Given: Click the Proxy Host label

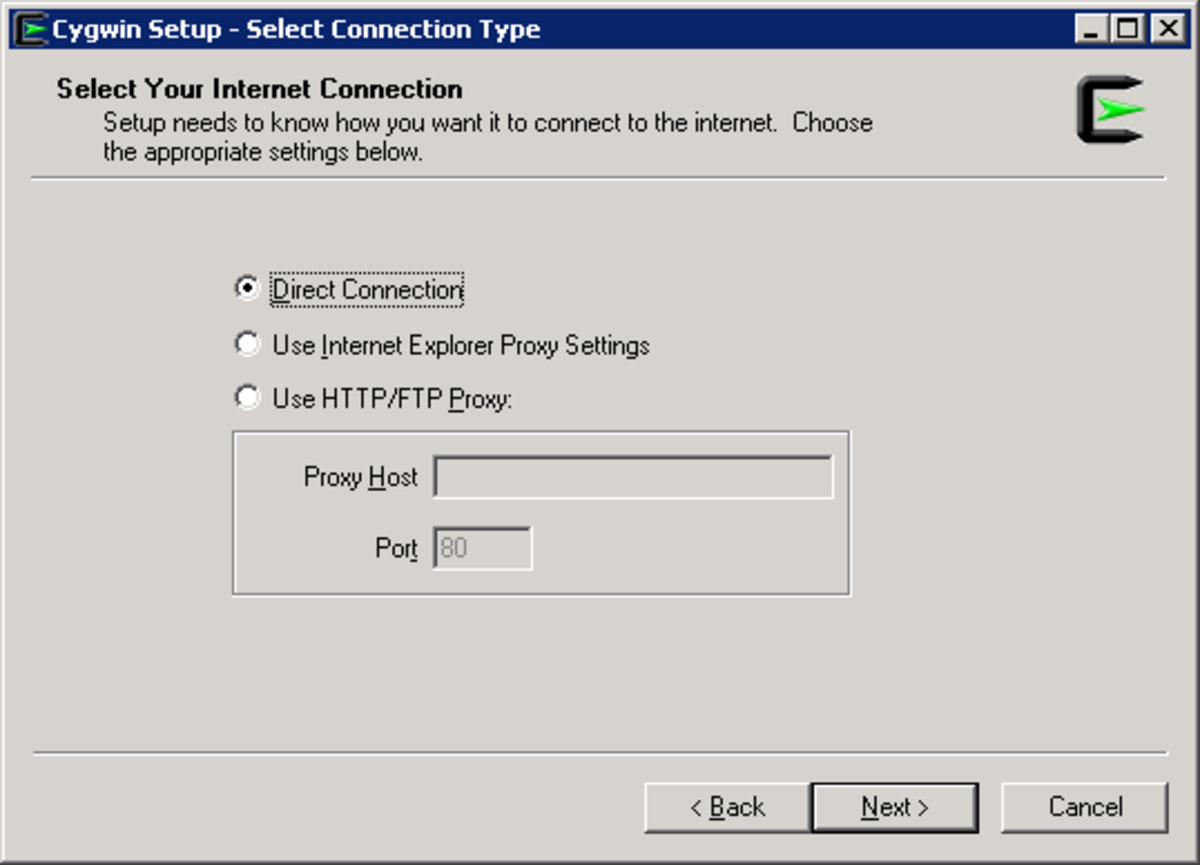Looking at the screenshot, I should pyautogui.click(x=359, y=478).
